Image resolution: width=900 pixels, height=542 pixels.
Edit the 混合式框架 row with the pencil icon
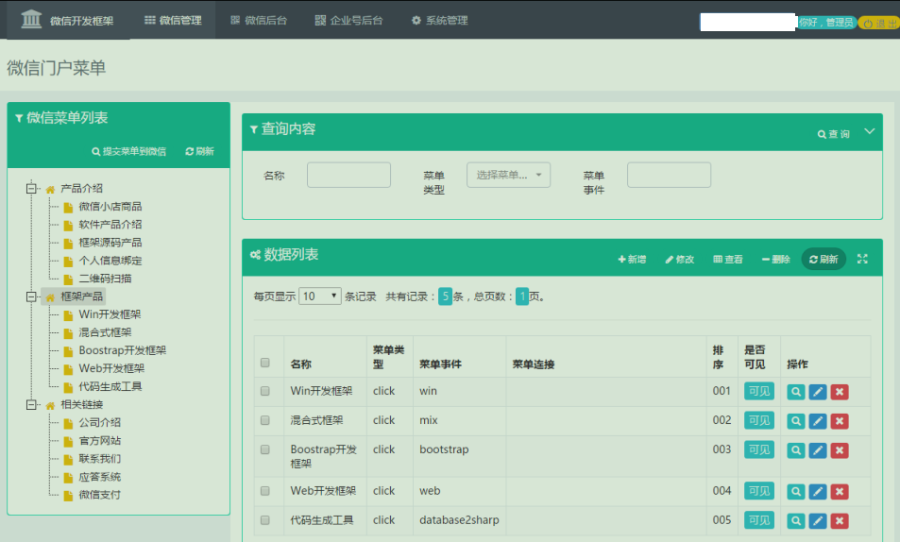click(817, 421)
